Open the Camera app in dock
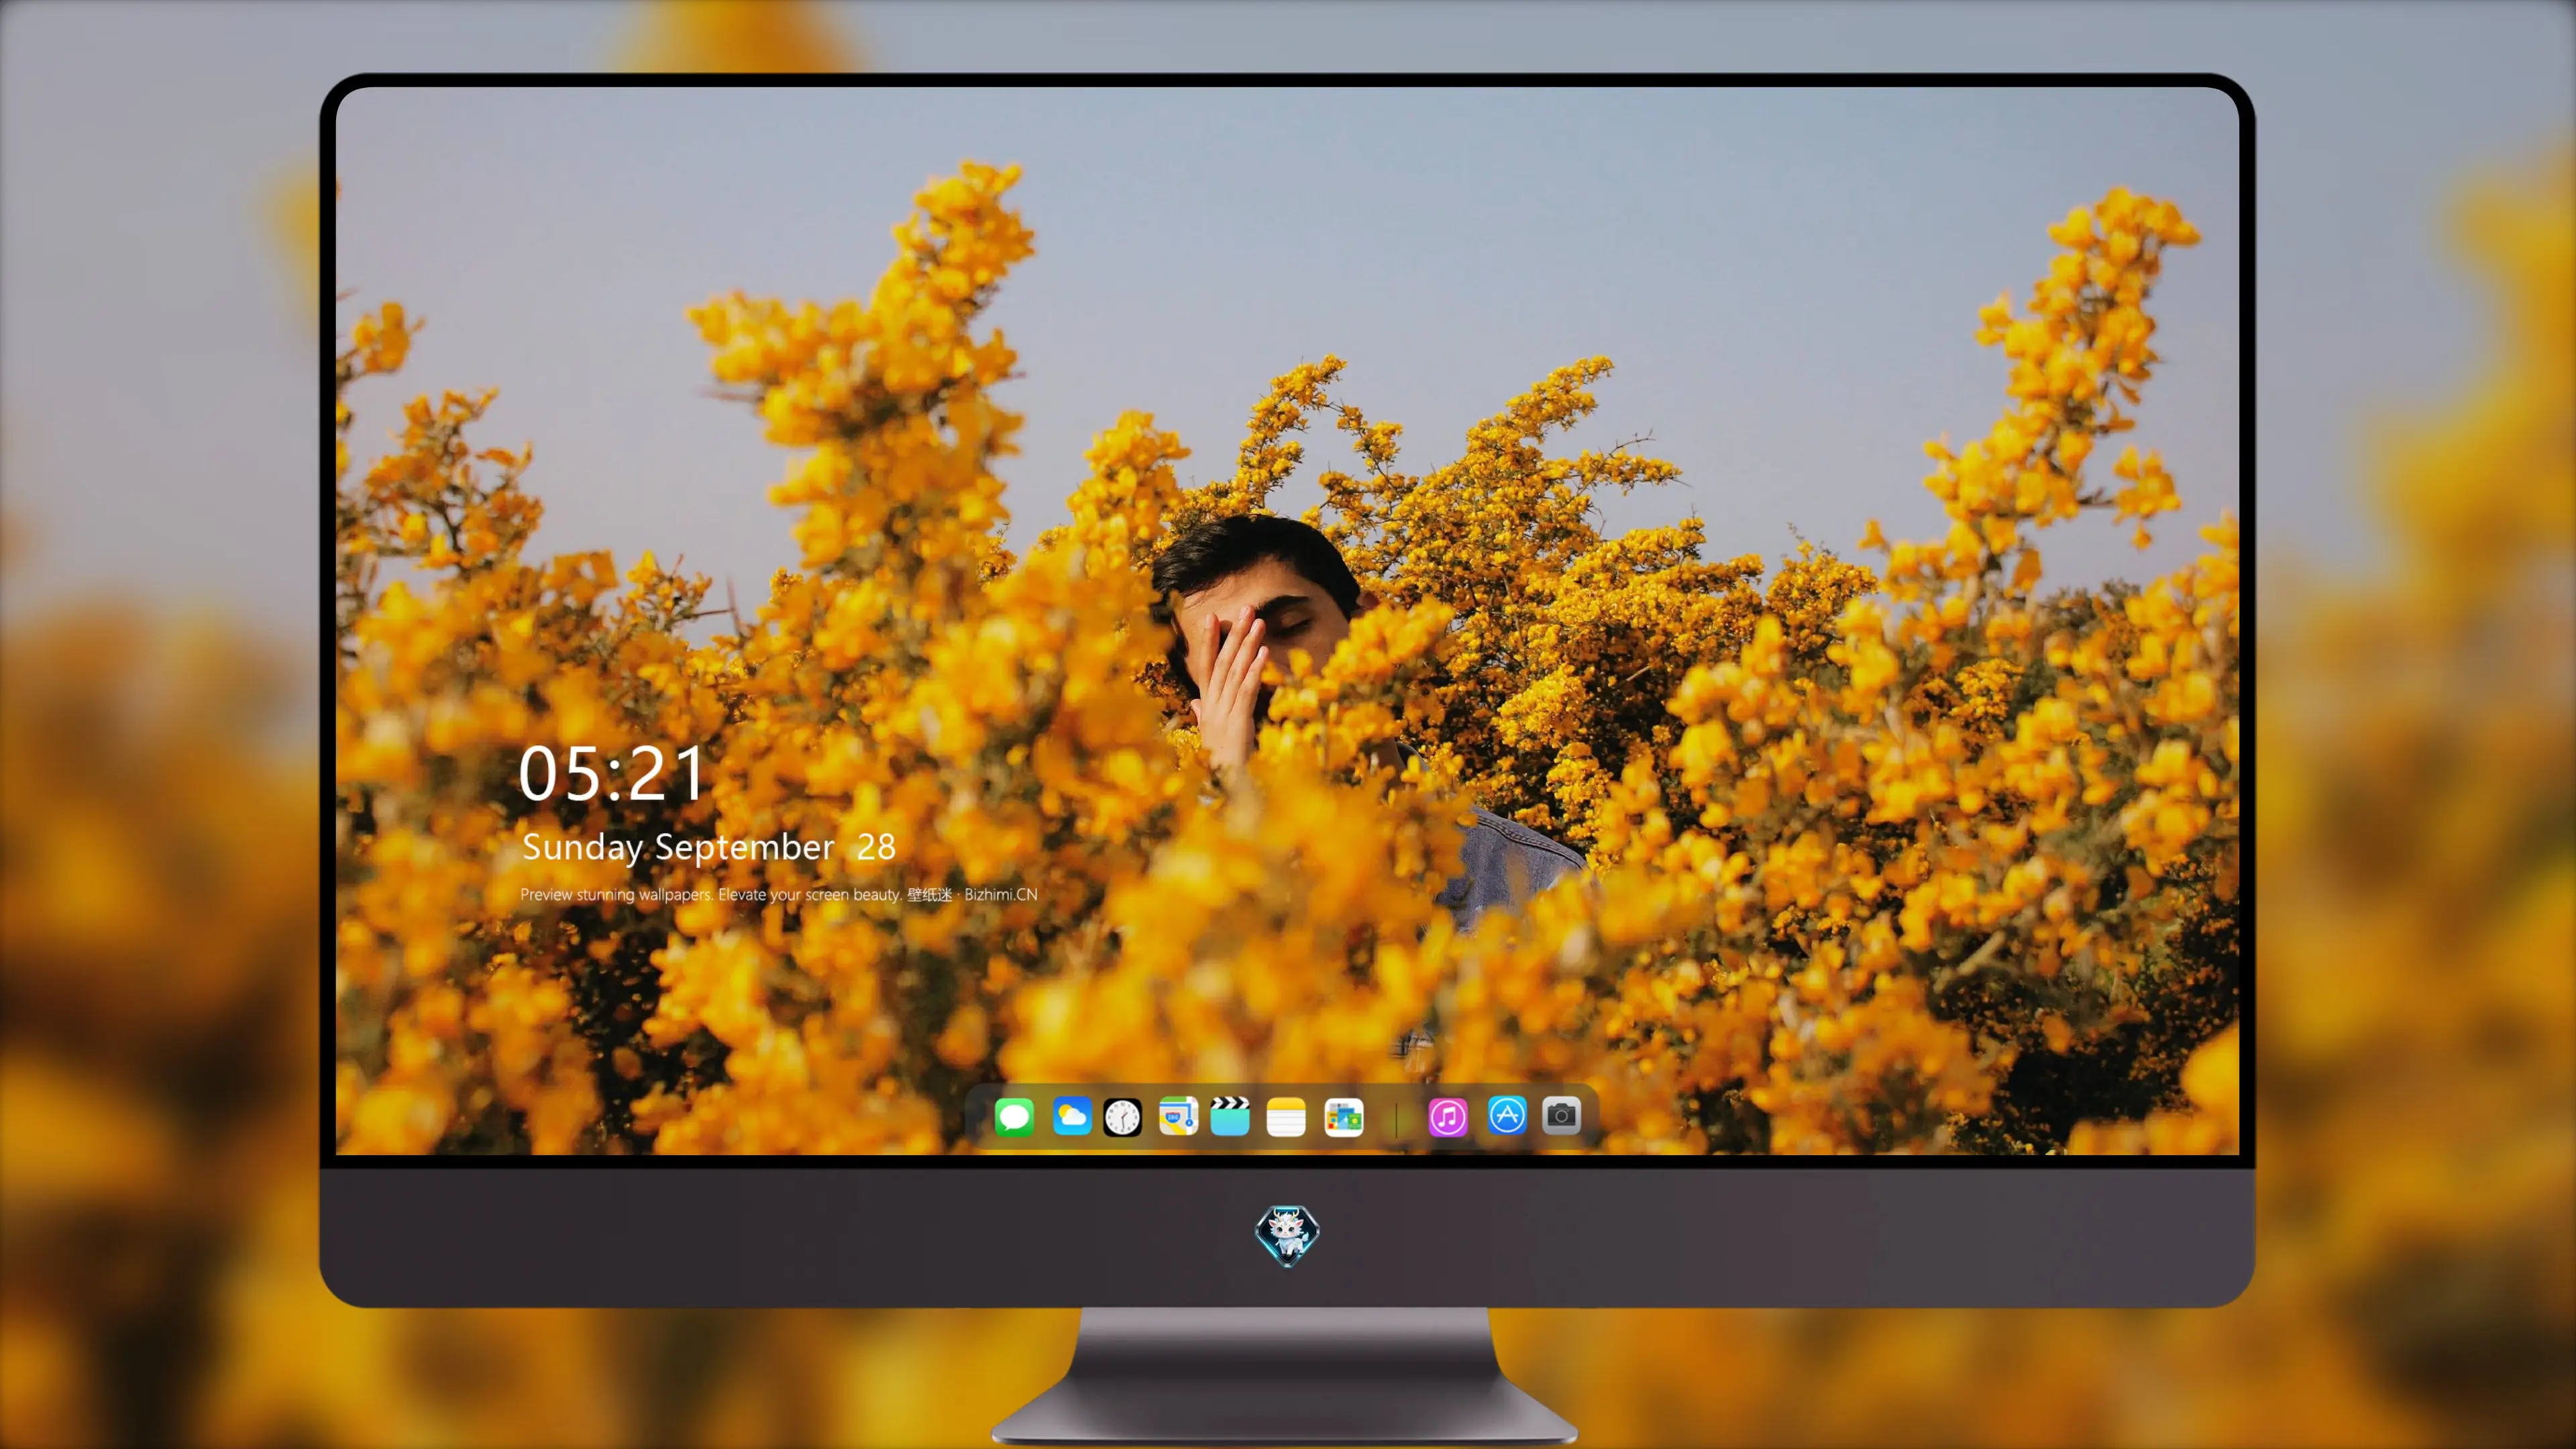 point(1561,1115)
